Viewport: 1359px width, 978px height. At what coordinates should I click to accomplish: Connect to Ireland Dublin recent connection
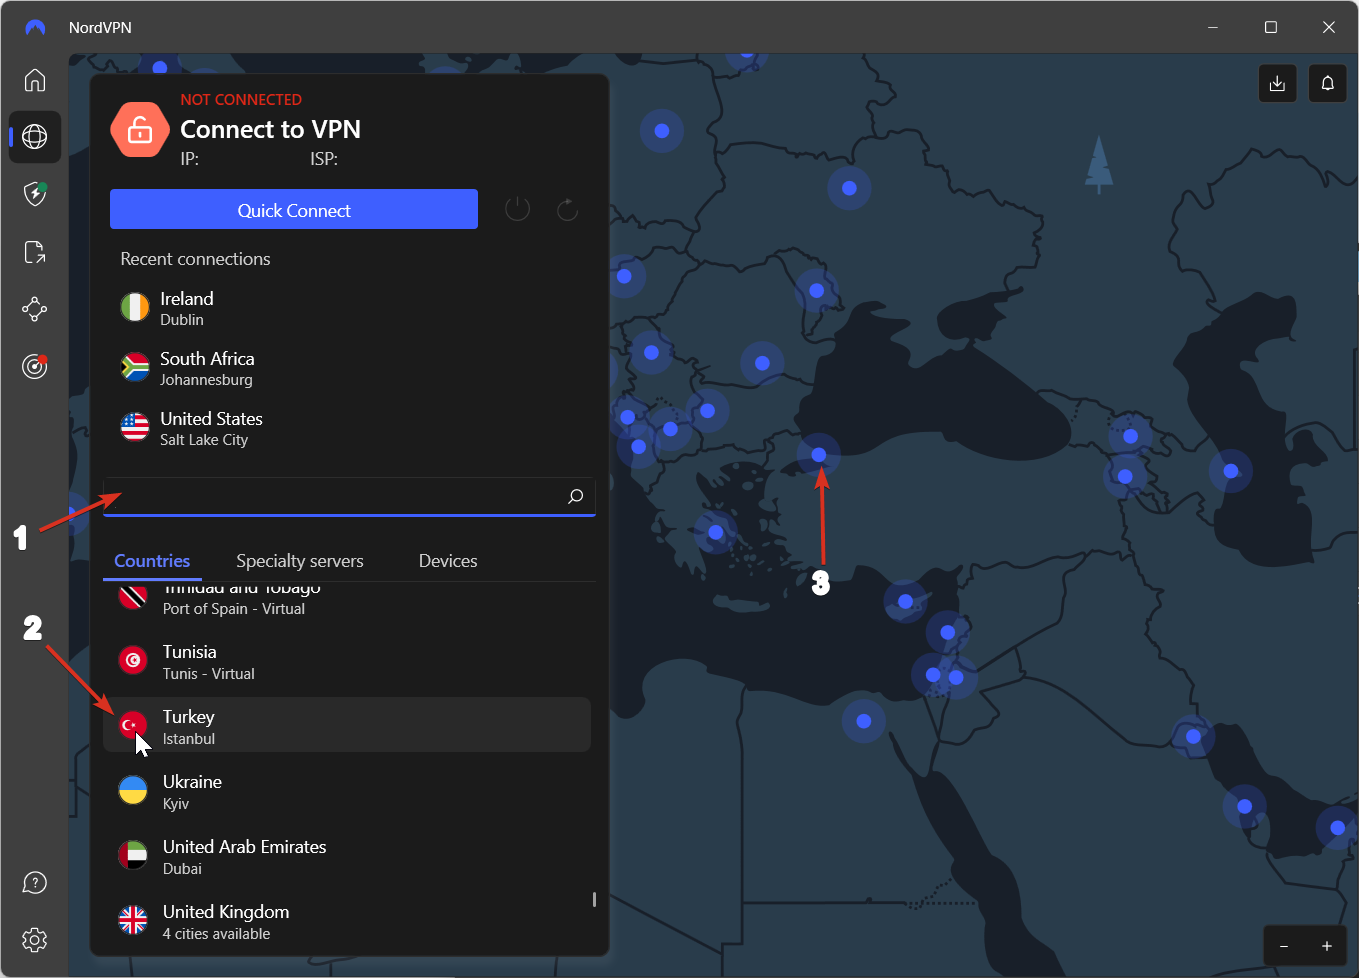tap(347, 308)
